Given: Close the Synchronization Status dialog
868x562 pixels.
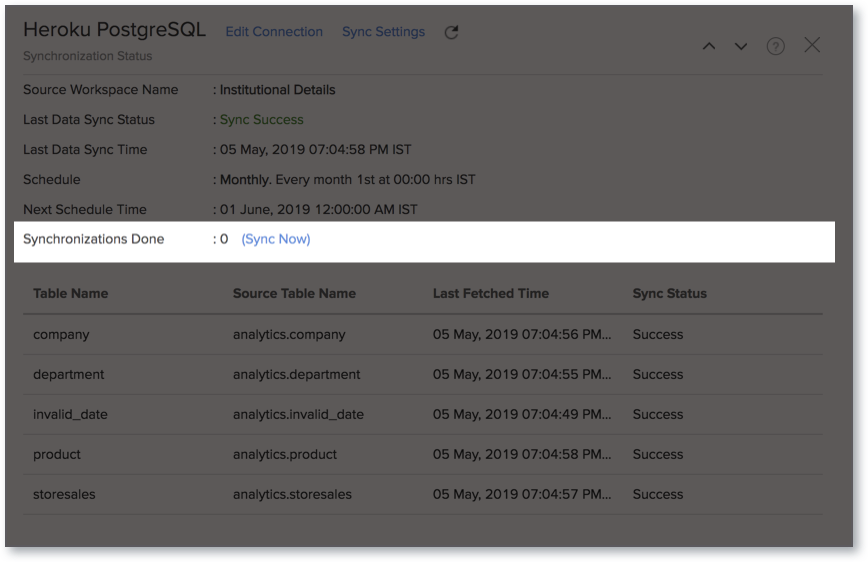Looking at the screenshot, I should [812, 45].
